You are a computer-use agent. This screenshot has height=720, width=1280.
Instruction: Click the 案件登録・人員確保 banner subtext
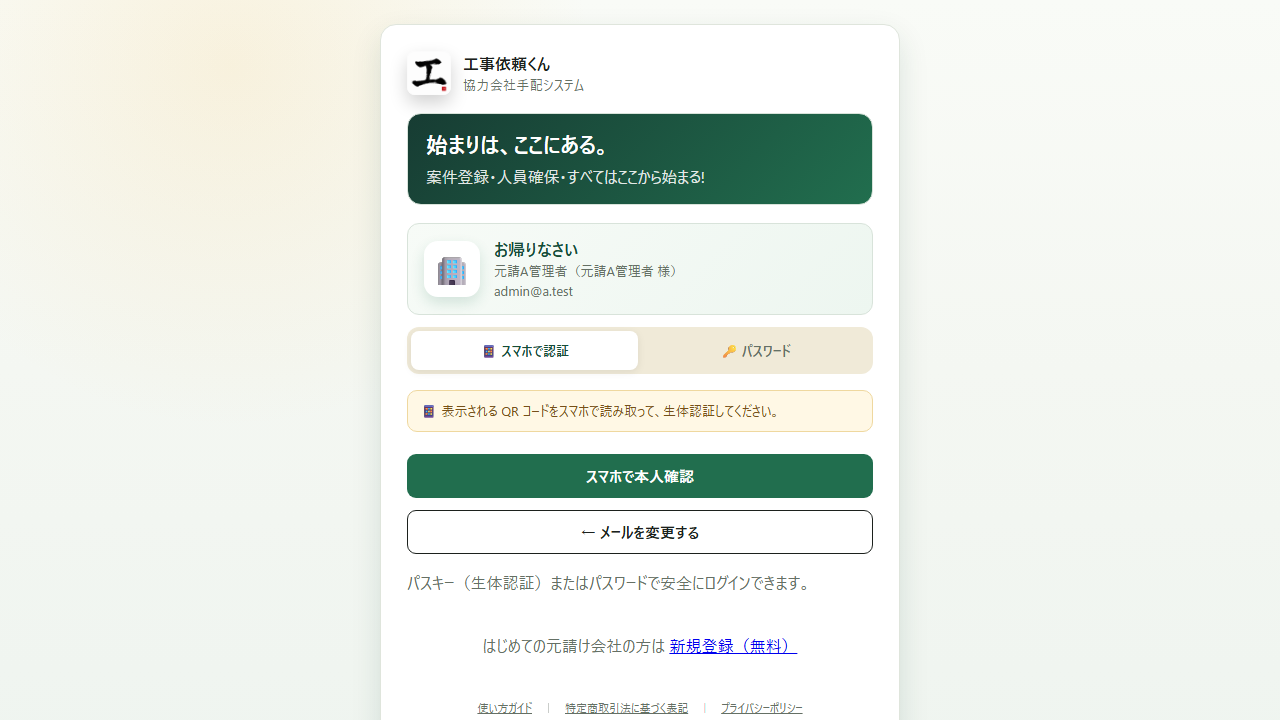(566, 177)
